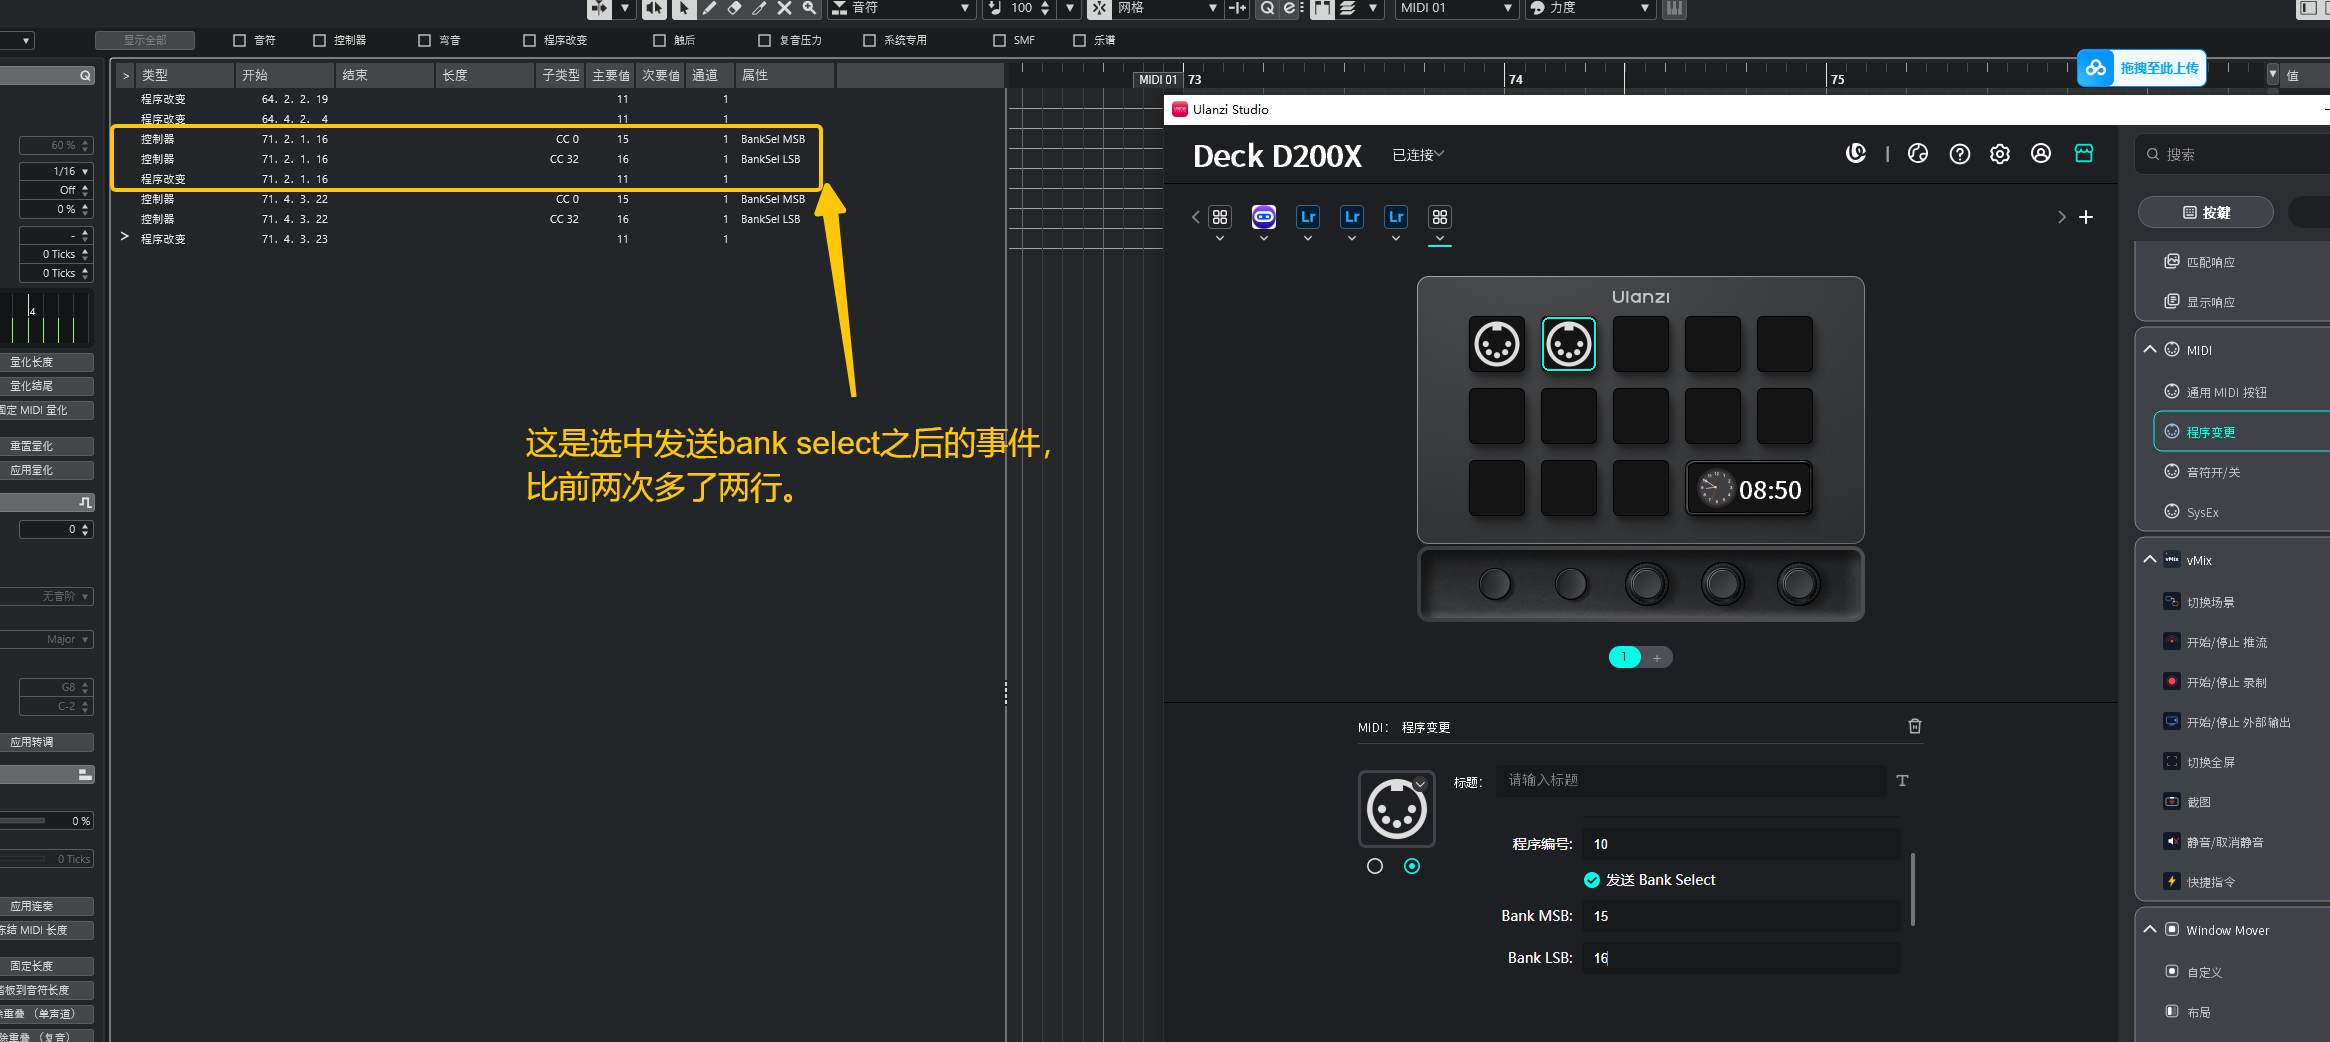The width and height of the screenshot is (2330, 1042).
Task: Select the Mute X tool
Action: 784,8
